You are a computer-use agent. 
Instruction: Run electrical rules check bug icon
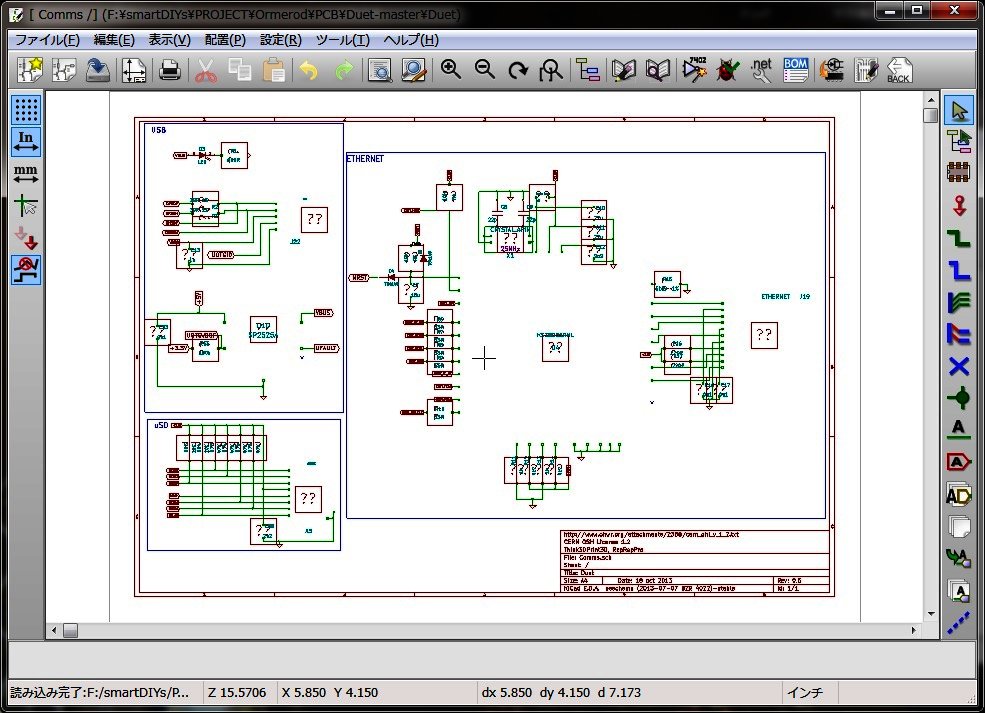click(727, 70)
